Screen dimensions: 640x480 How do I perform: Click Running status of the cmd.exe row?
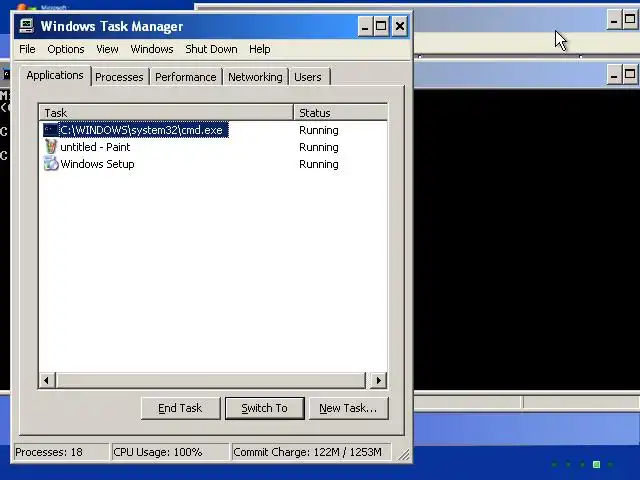click(319, 130)
